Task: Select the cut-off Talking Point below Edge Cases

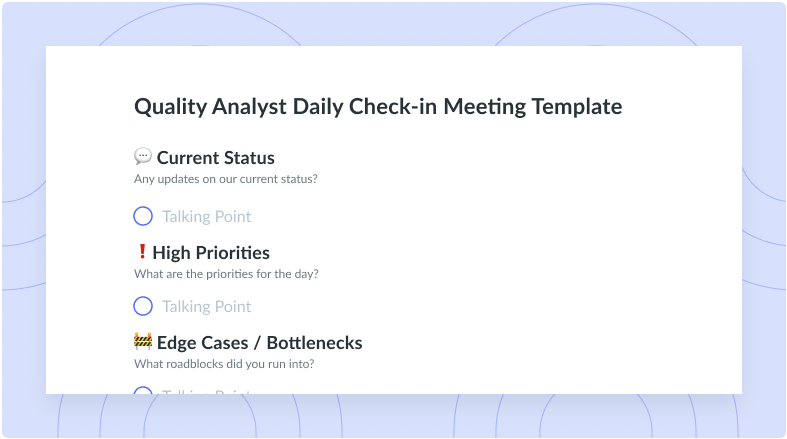Action: [206, 391]
